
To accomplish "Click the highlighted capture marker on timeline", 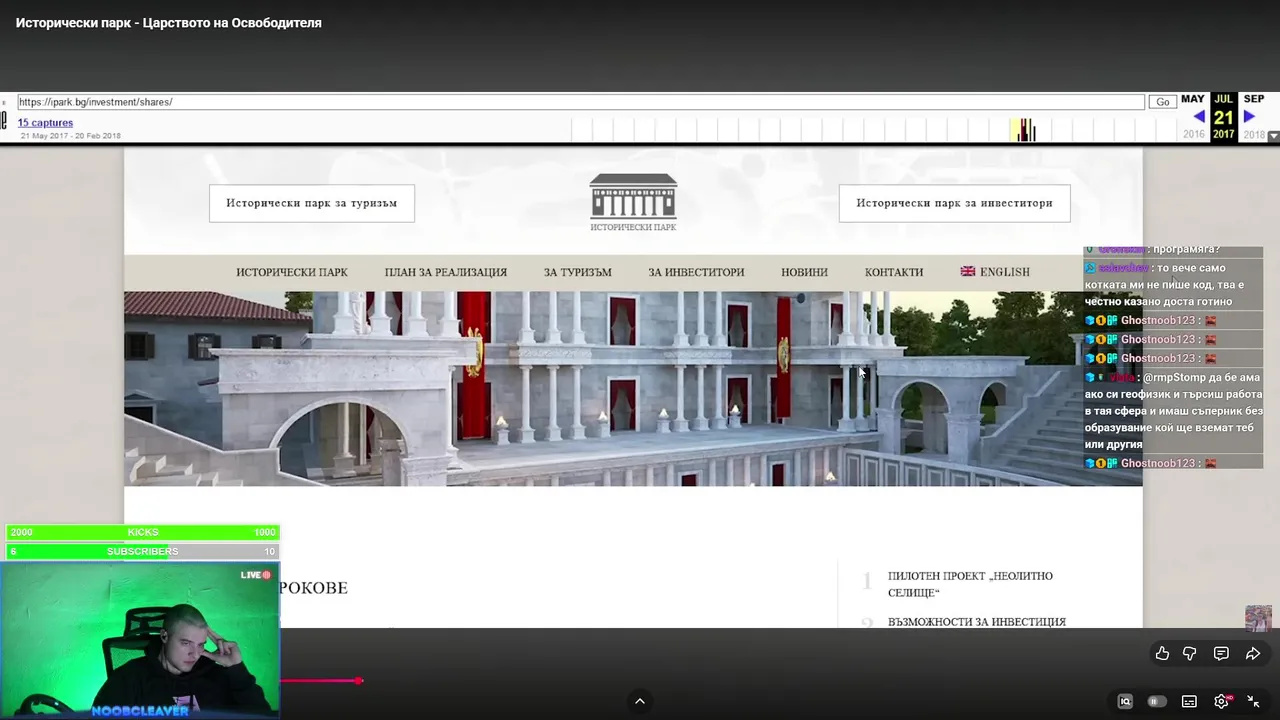I will [1023, 130].
